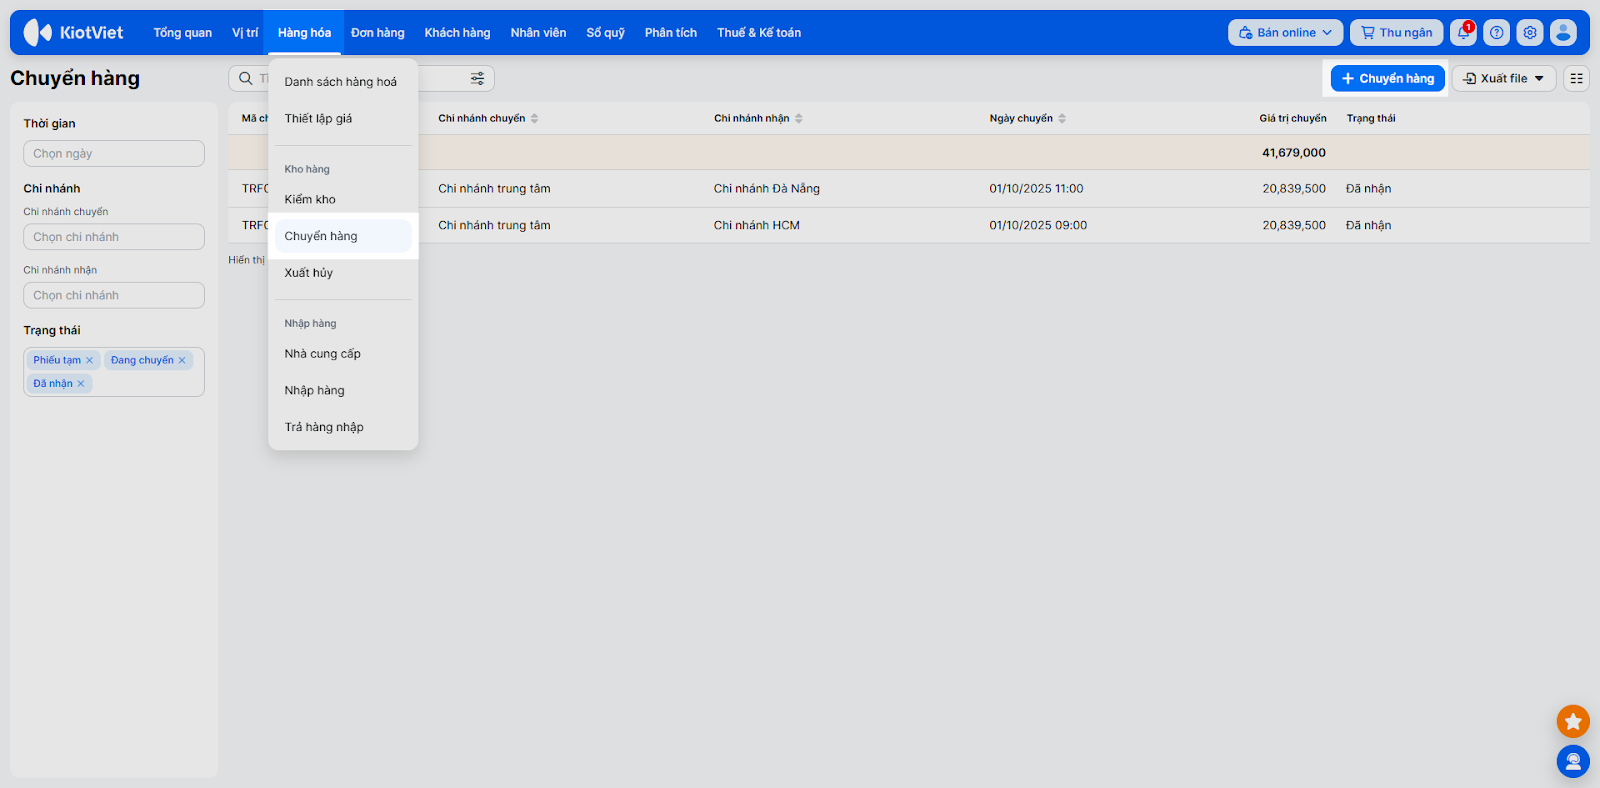Screen dimensions: 1600x788
Task: Open the search filter sliders icon
Action: pyautogui.click(x=478, y=78)
